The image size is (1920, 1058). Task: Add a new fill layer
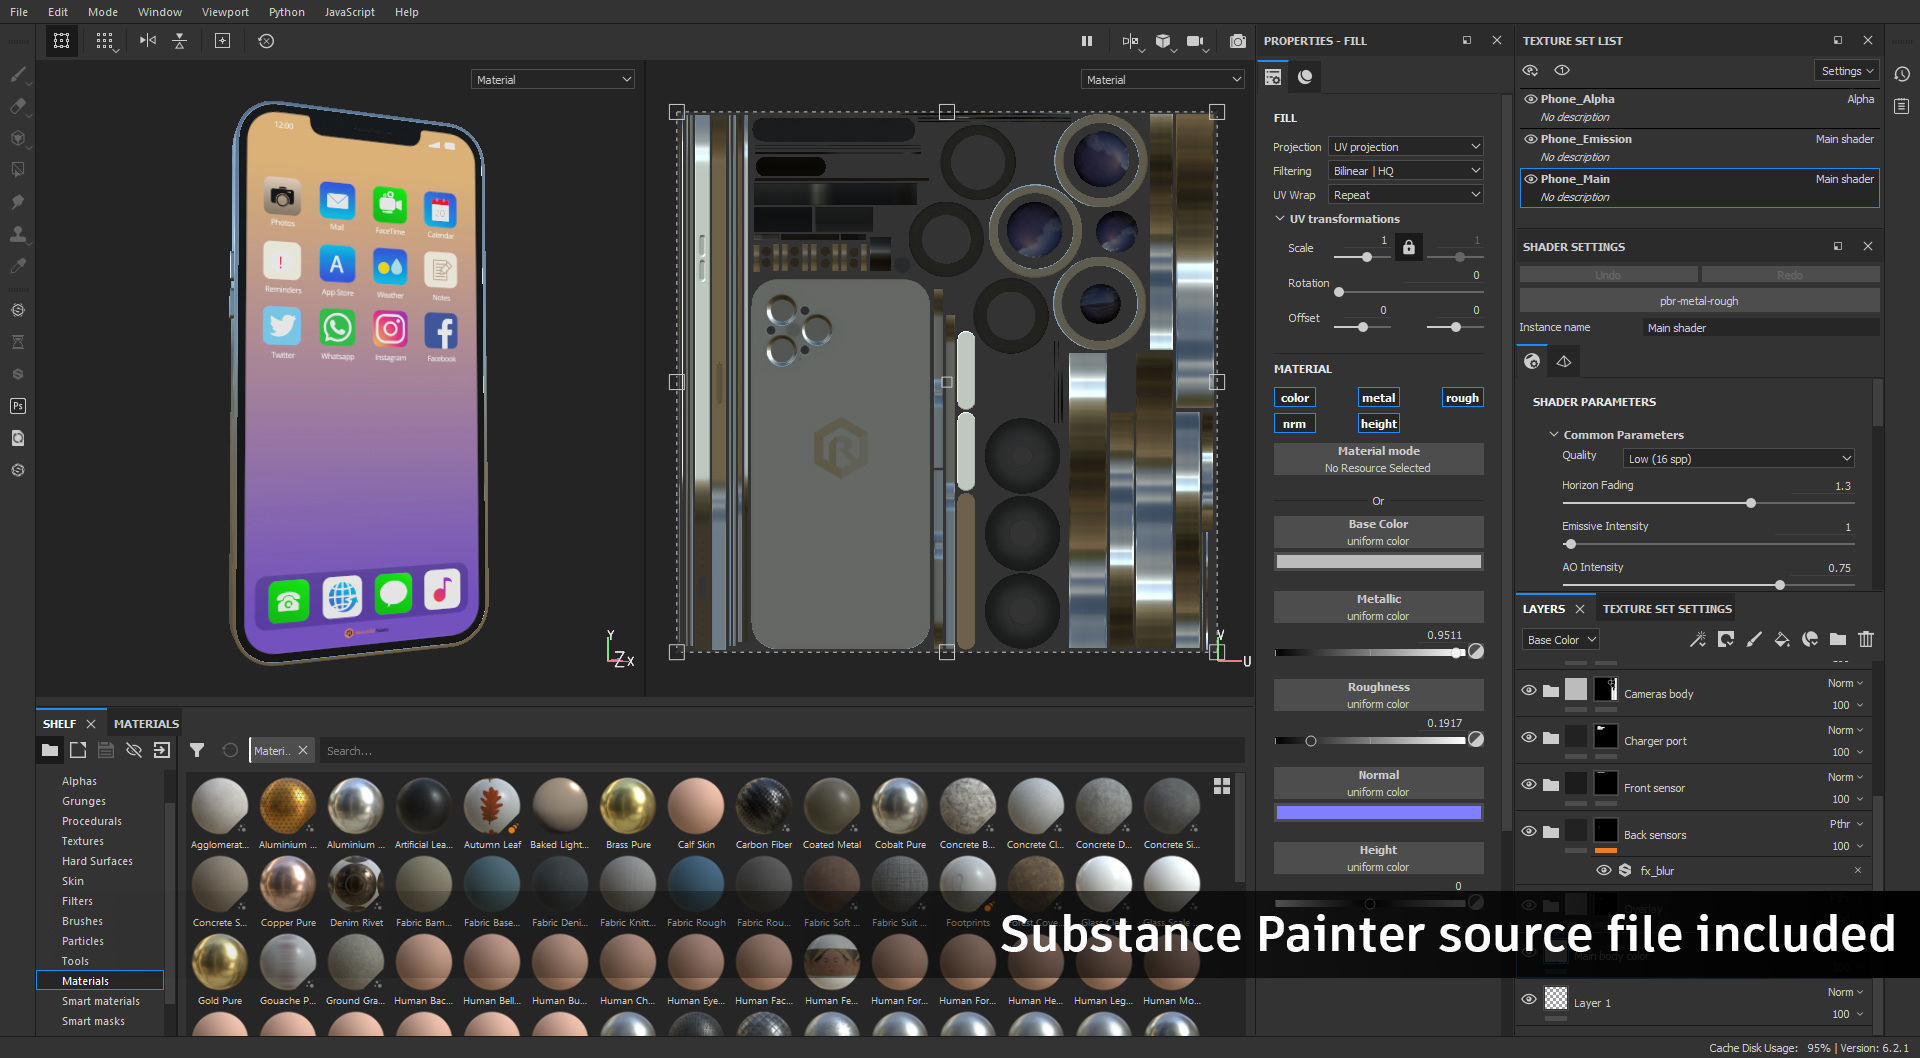point(1782,639)
